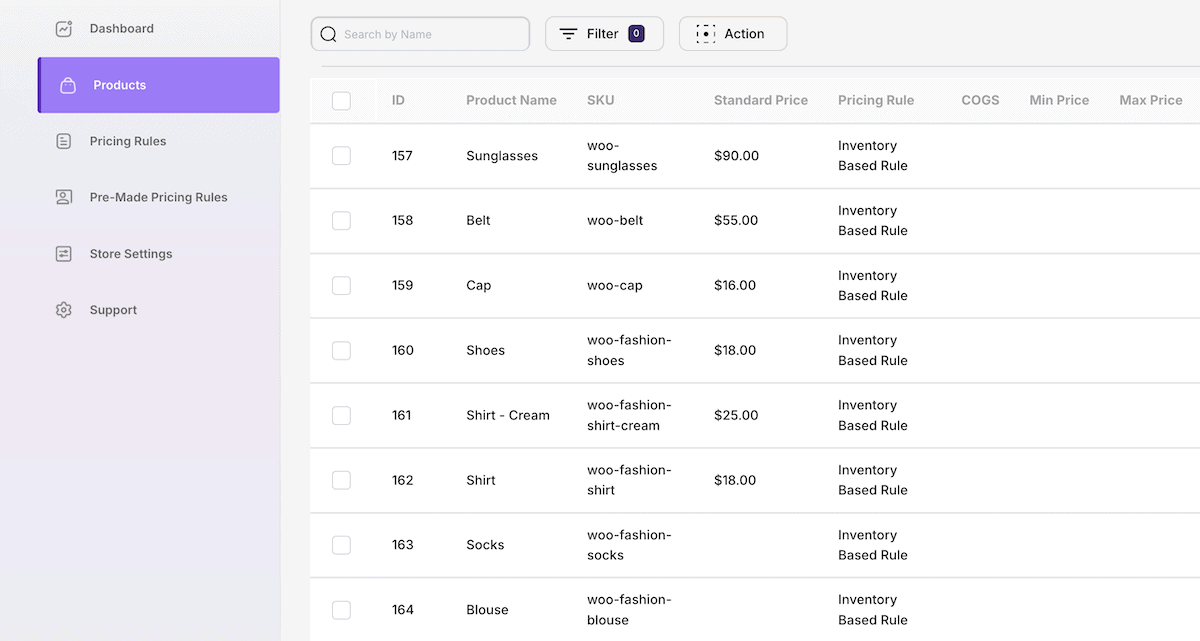Click the woo-sunglasses SKU cell

622,156
